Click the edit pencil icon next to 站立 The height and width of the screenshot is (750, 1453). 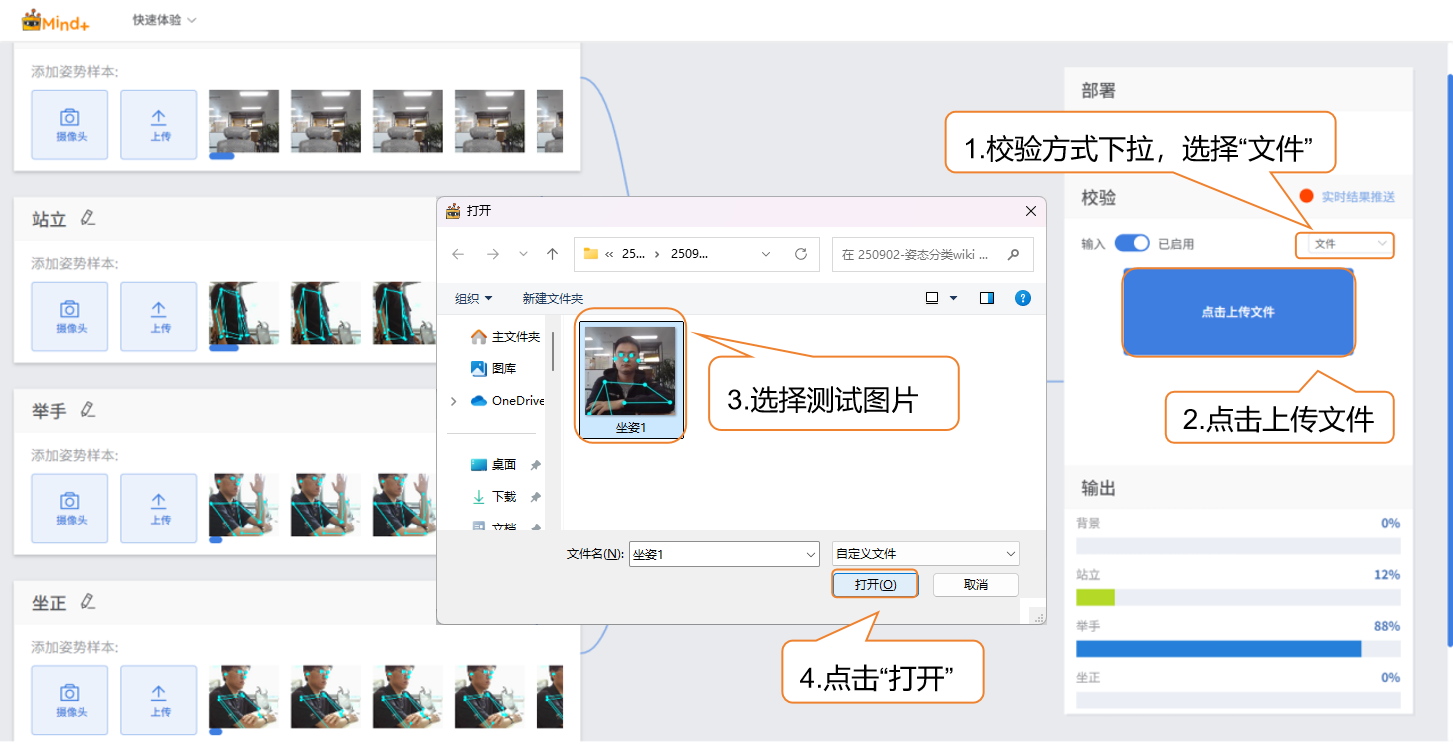(88, 218)
